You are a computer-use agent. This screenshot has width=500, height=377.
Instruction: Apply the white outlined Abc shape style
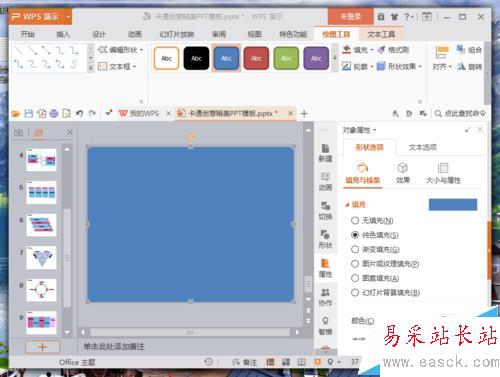pyautogui.click(x=166, y=58)
